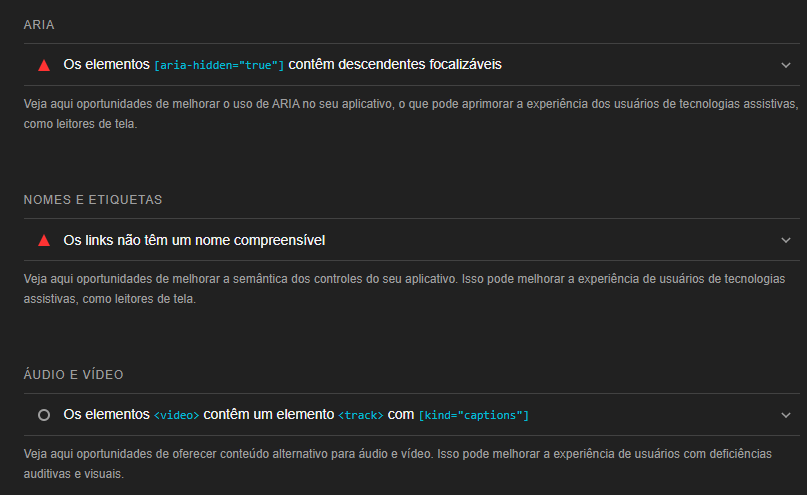The width and height of the screenshot is (807, 495).
Task: Expand the aria-hidden audit using its chevron
Action: tap(785, 65)
